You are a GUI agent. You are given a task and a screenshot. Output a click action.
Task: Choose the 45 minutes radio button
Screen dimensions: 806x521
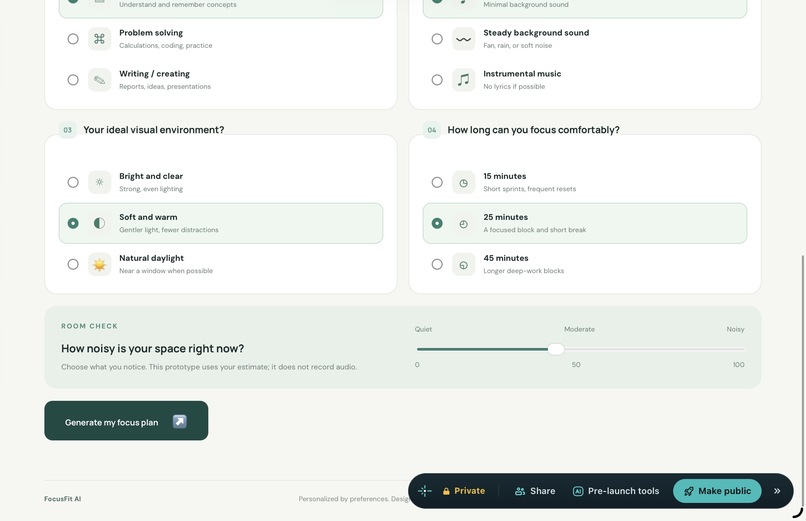tap(437, 264)
